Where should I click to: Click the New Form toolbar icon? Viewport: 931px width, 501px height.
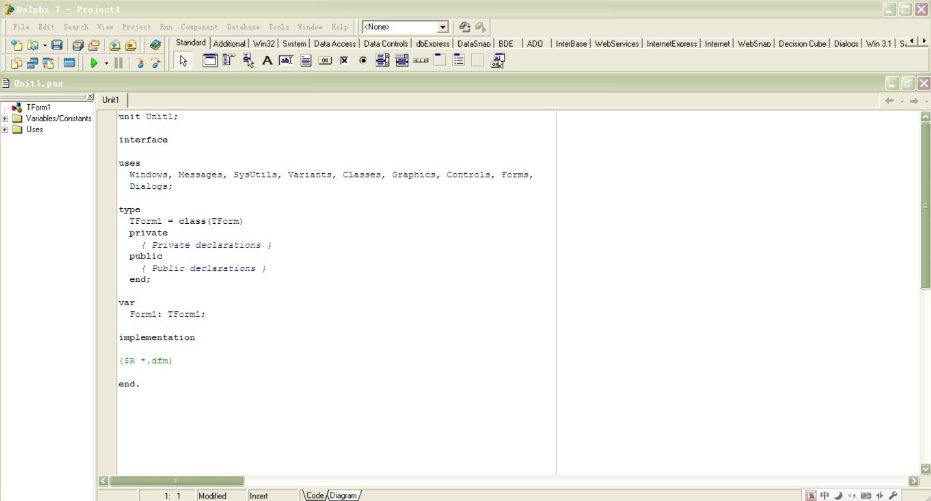pyautogui.click(x=69, y=63)
